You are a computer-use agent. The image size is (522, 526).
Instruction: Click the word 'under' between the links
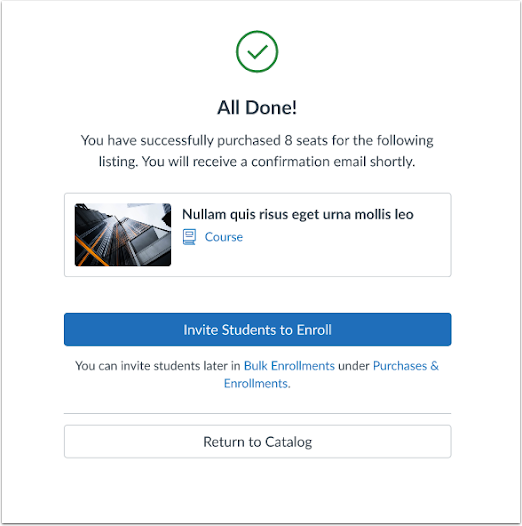[354, 366]
